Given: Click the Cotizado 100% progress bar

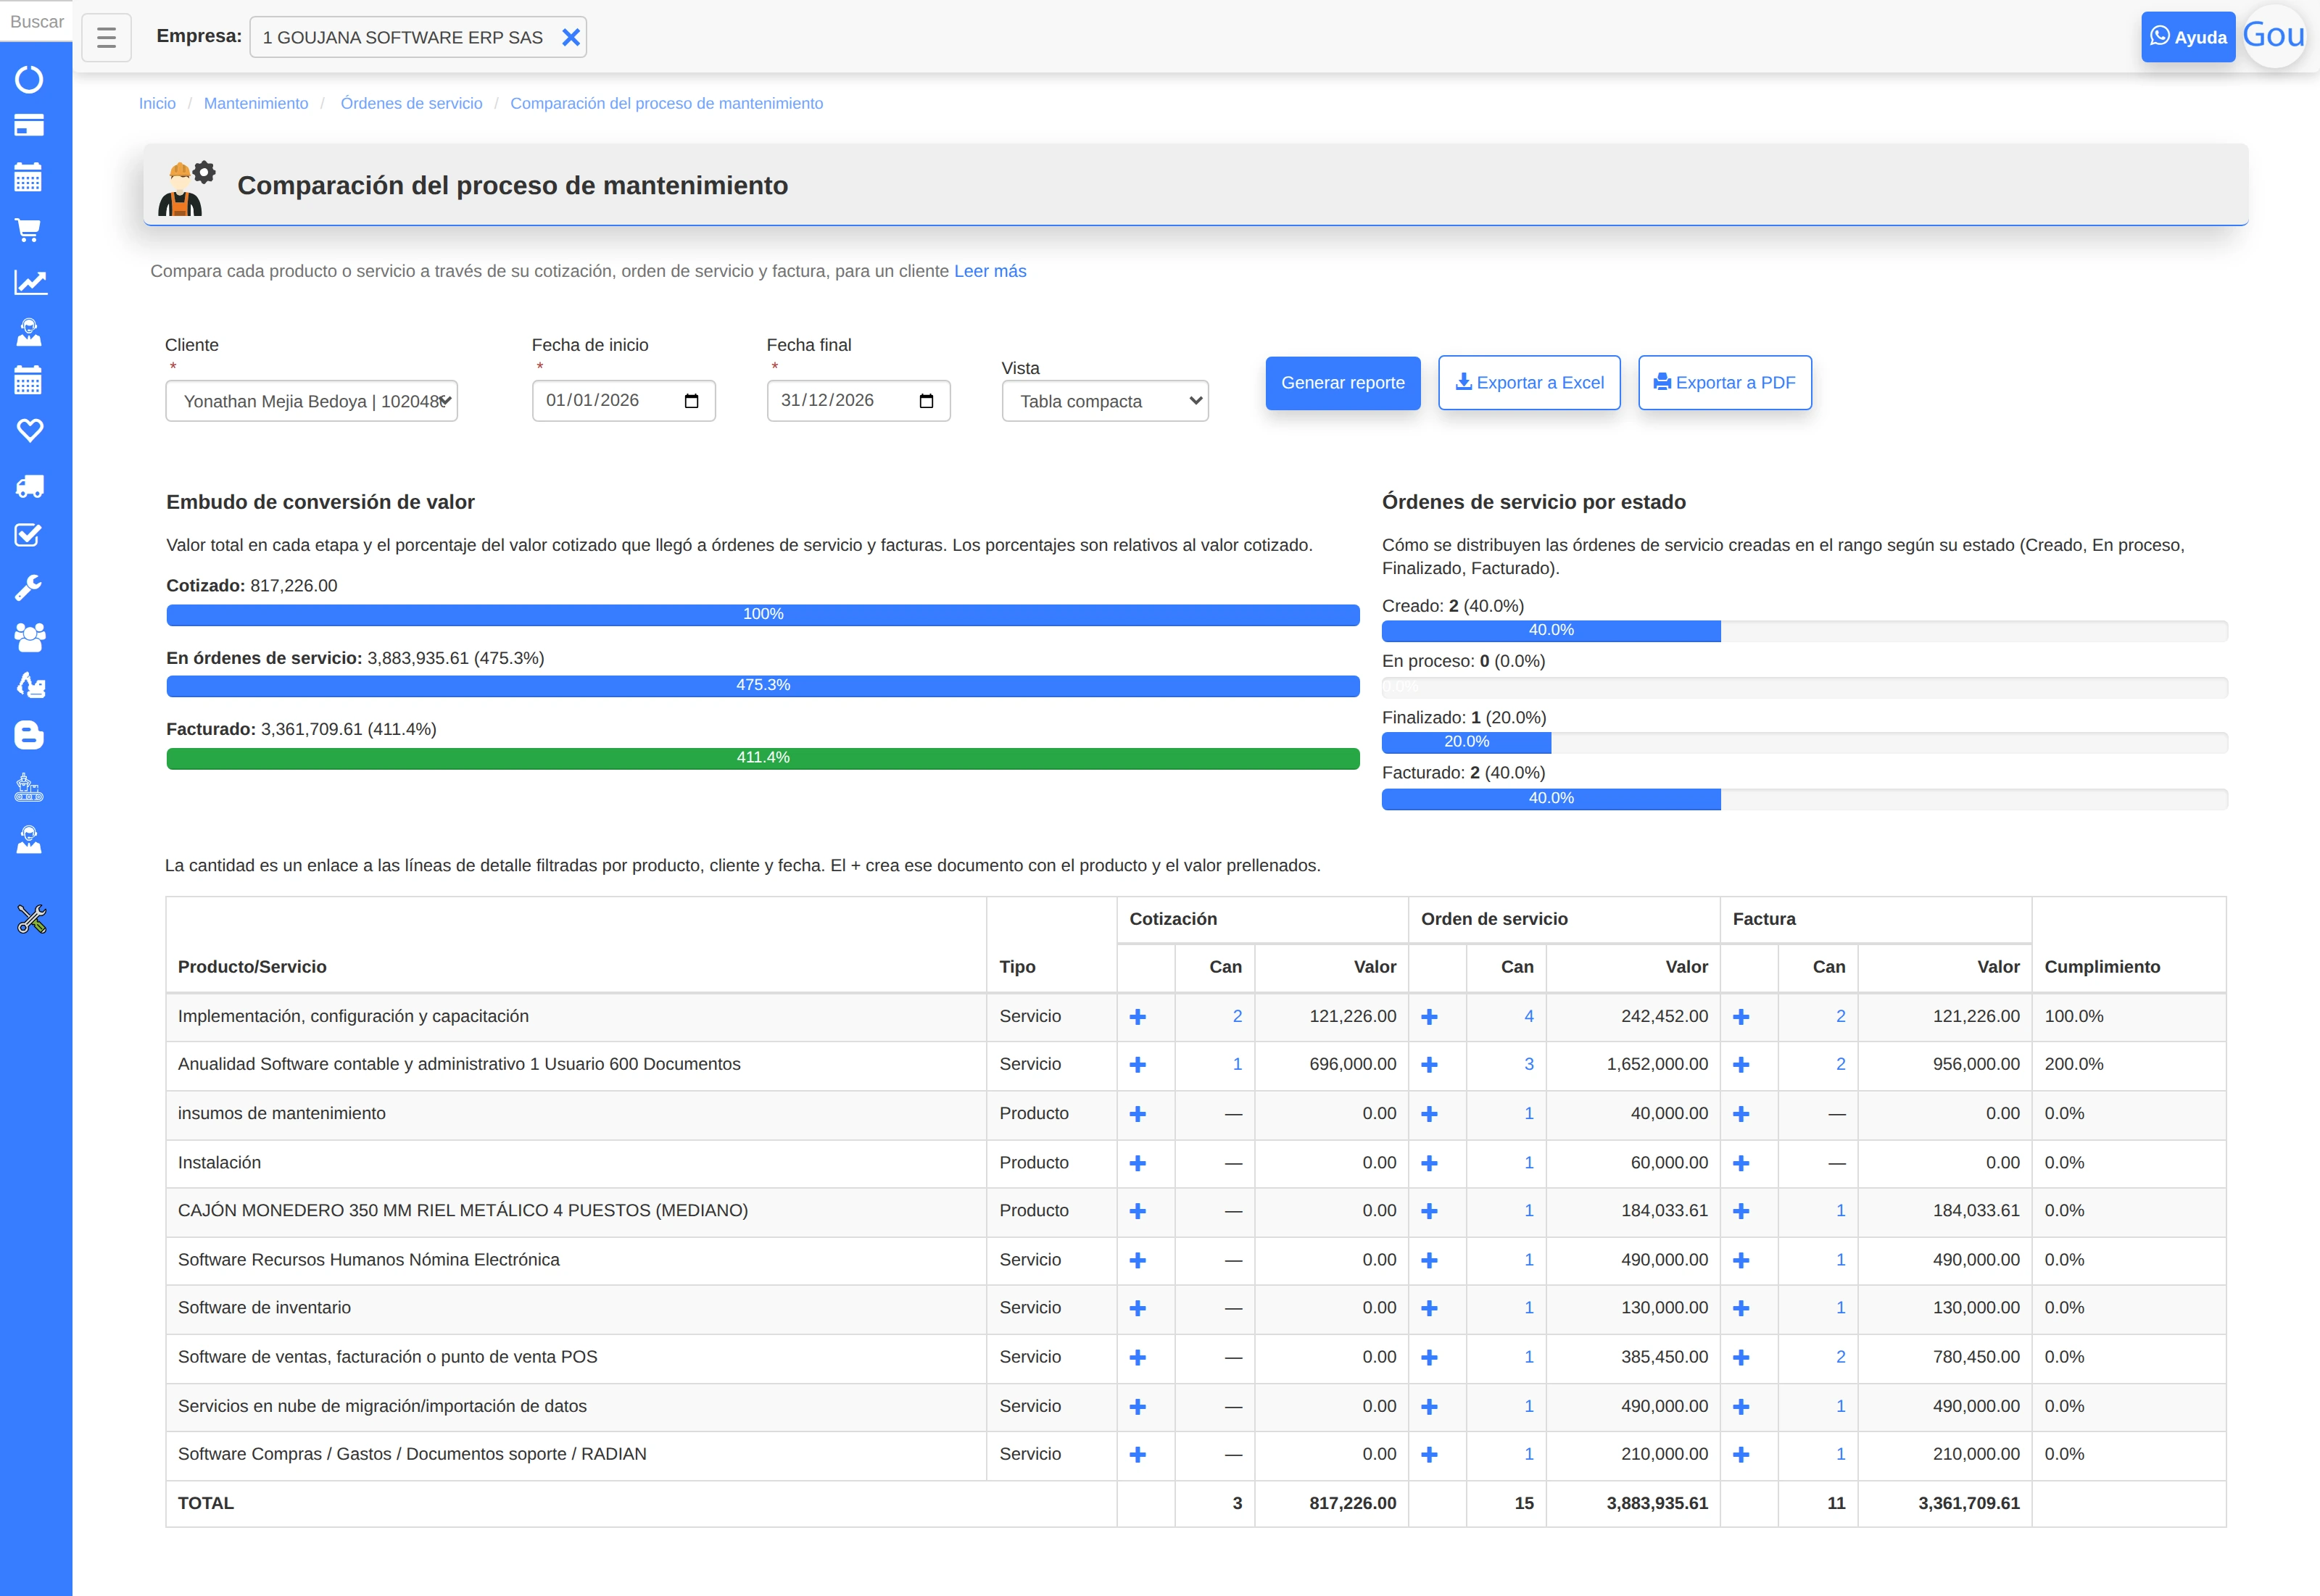Looking at the screenshot, I should (x=763, y=614).
